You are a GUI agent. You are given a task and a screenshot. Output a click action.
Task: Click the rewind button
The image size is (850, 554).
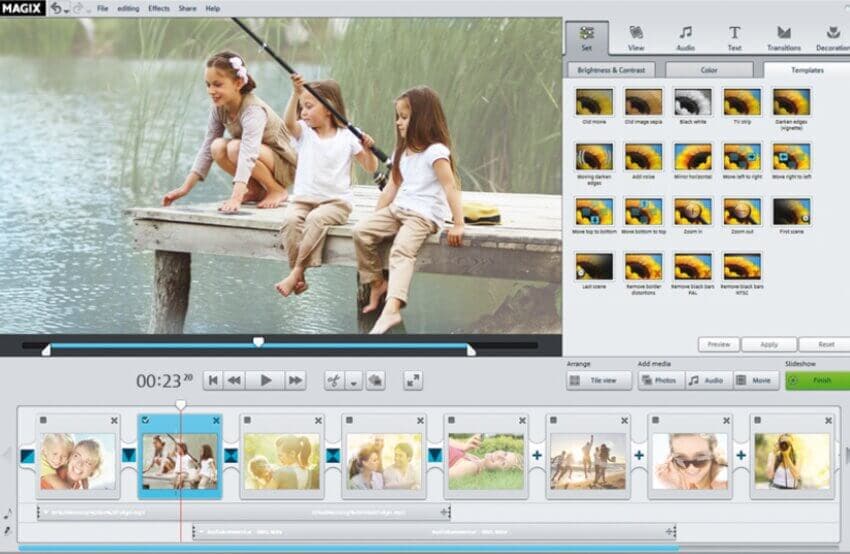tap(234, 381)
